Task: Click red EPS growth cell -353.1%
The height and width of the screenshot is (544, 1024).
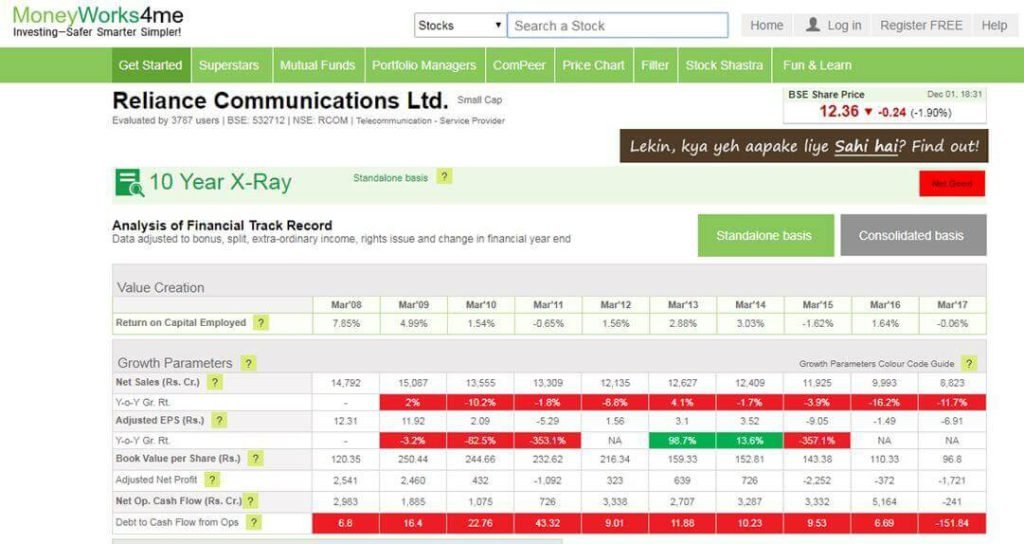Action: [547, 440]
